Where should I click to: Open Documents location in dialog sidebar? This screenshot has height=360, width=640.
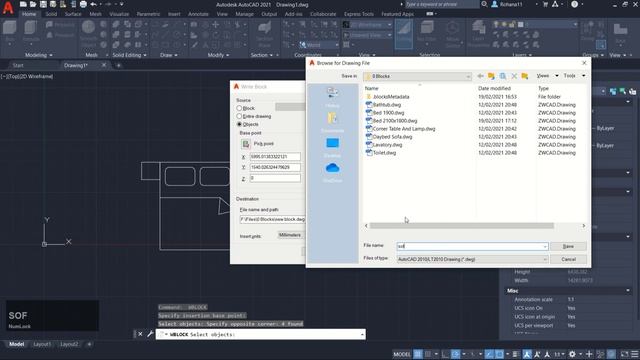(x=332, y=122)
